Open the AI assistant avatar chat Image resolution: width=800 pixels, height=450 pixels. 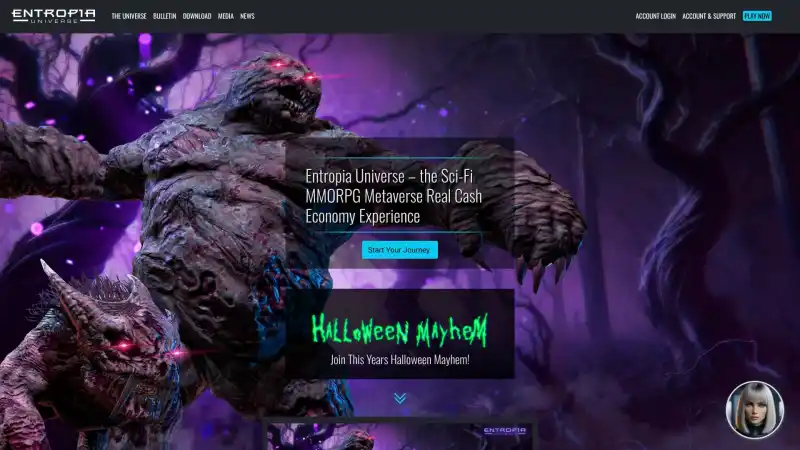(x=754, y=410)
